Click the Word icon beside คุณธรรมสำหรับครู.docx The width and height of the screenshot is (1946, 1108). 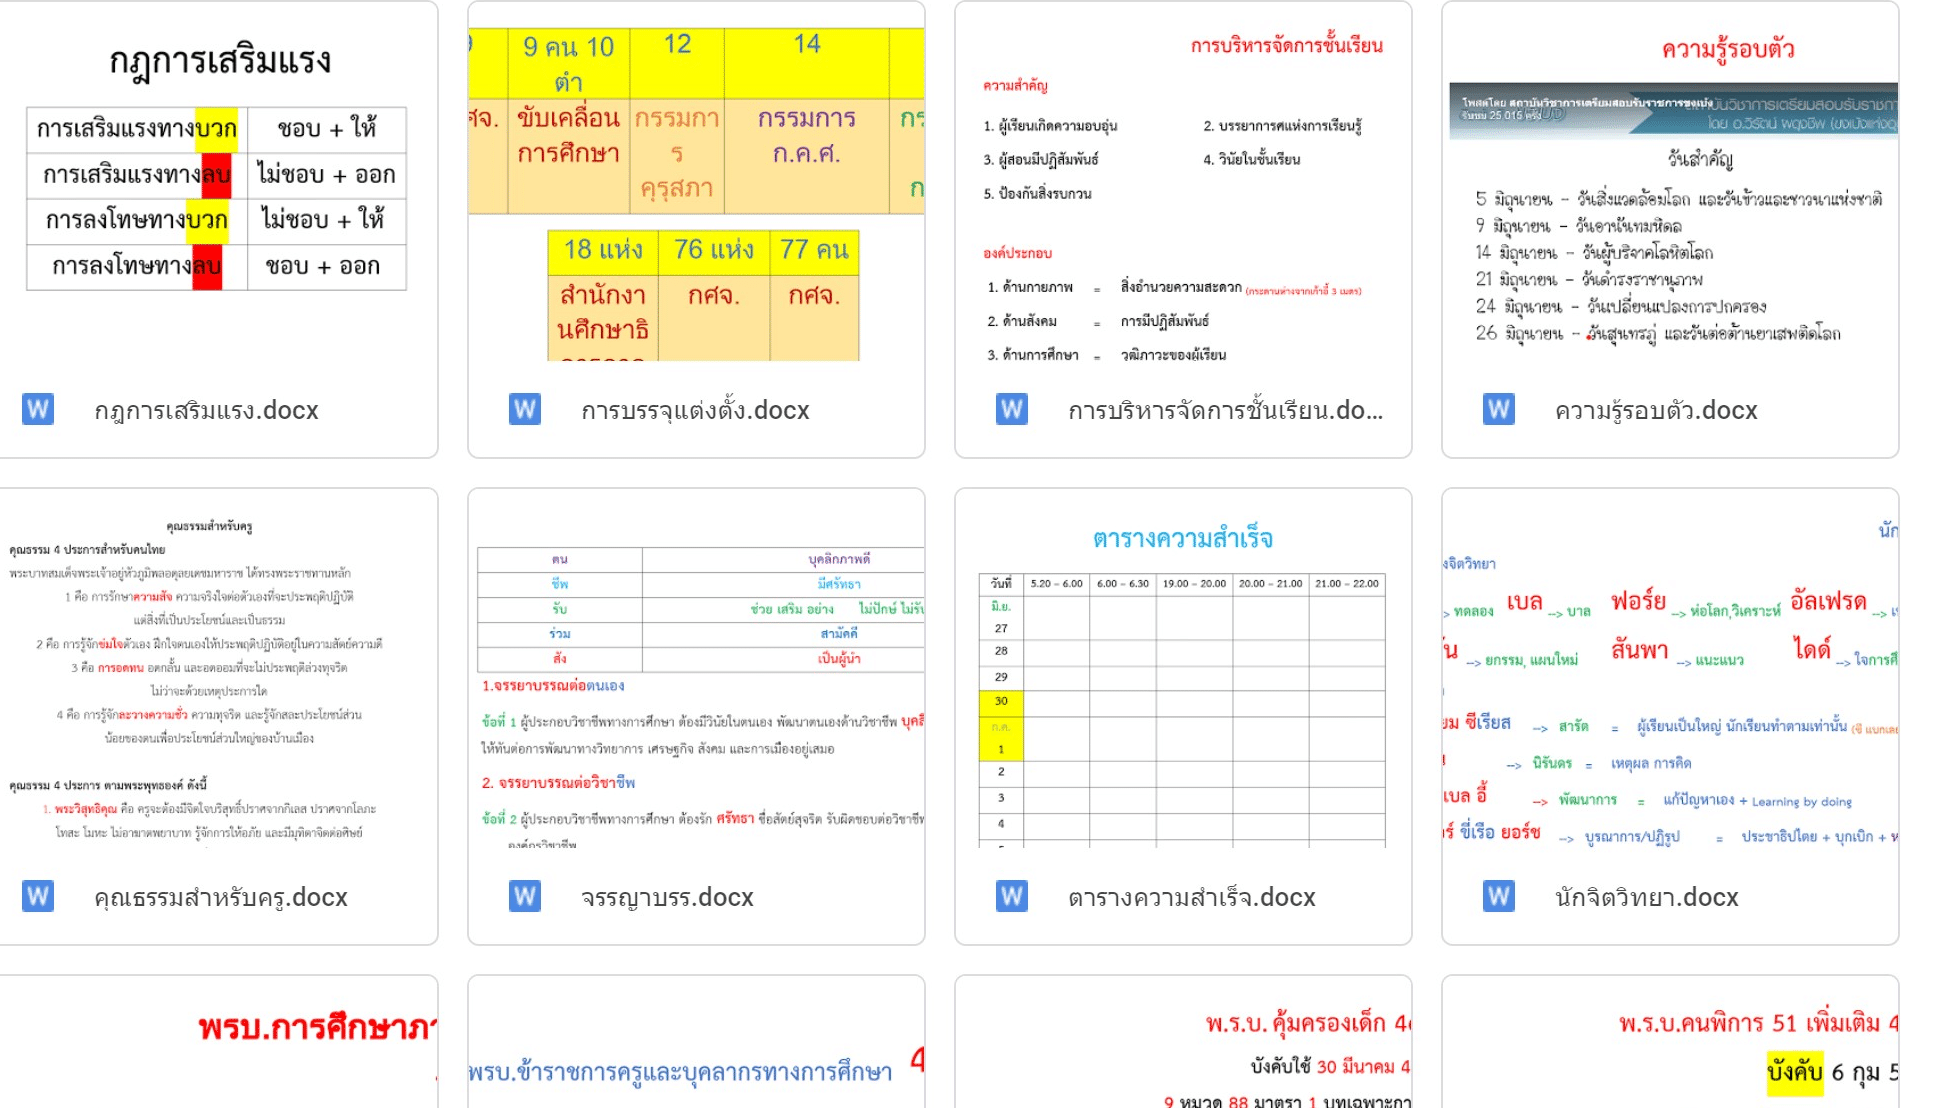point(38,896)
